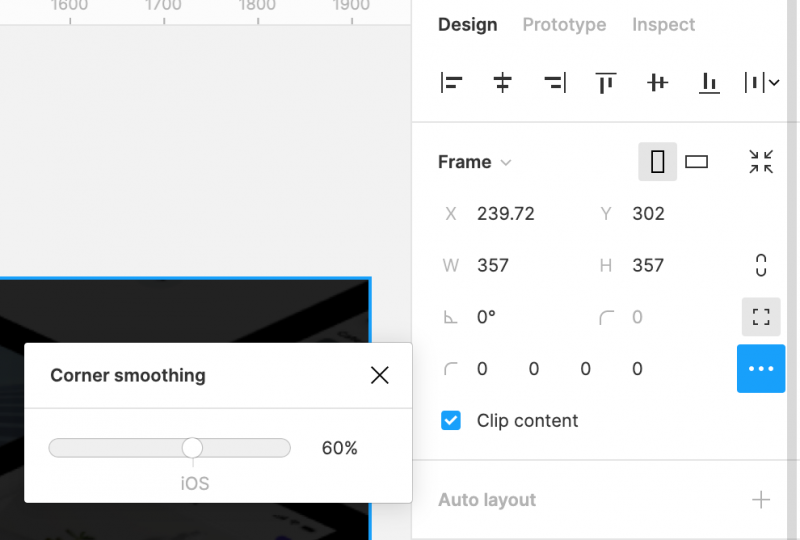This screenshot has height=540, width=800.
Task: Click align top icon
Action: click(x=605, y=83)
